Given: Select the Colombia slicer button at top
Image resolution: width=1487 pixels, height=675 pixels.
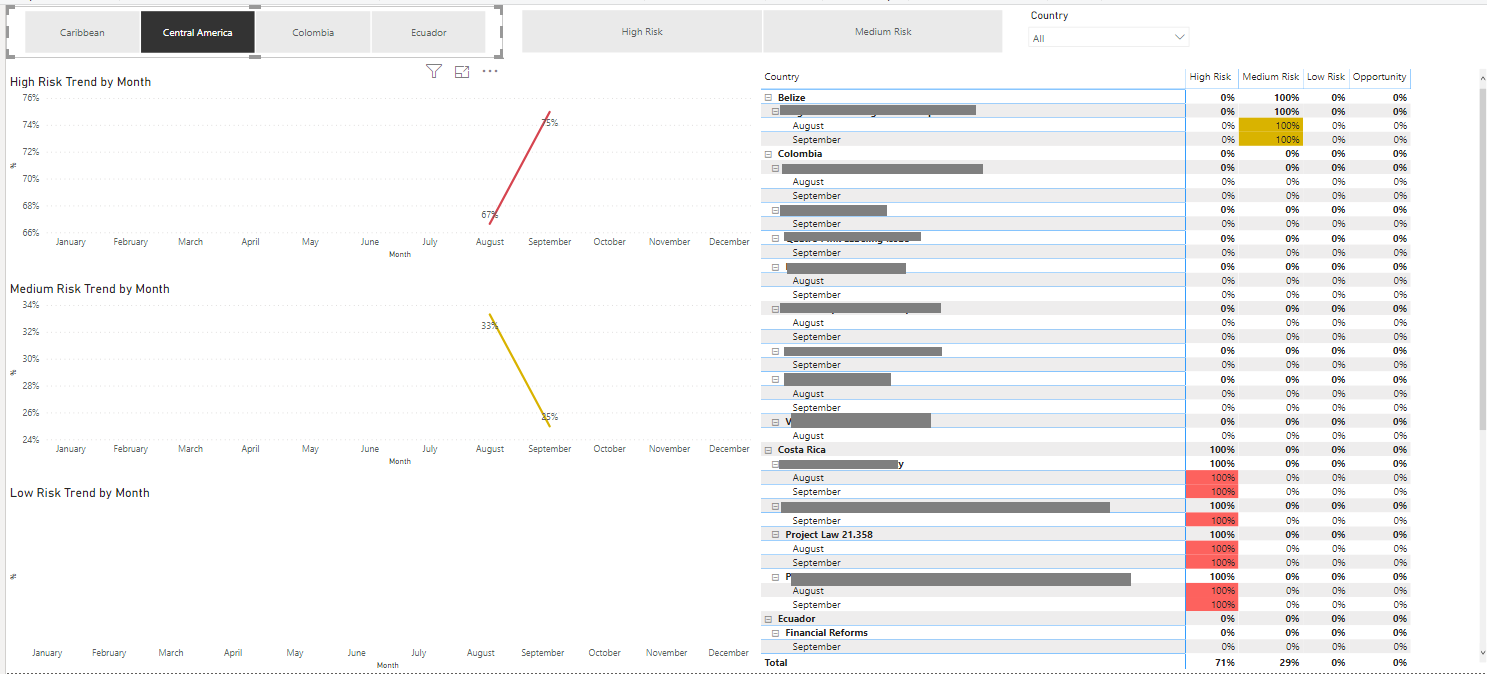Looking at the screenshot, I should tap(313, 32).
